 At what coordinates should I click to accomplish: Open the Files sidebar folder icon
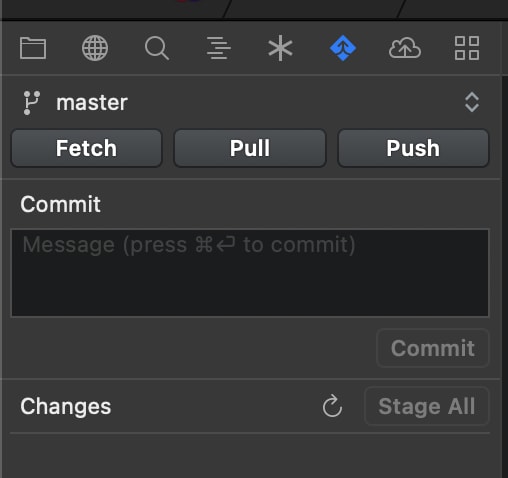pyautogui.click(x=33, y=48)
